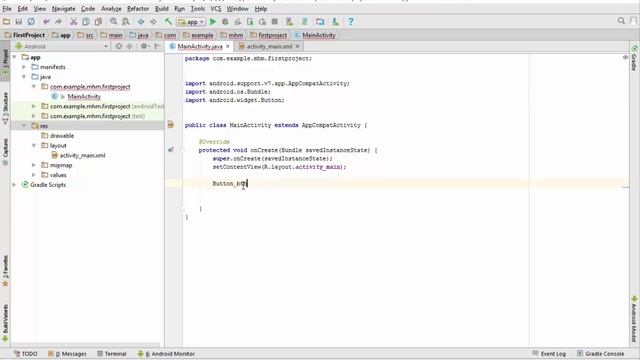The width and height of the screenshot is (640, 360).
Task: Navigate Back with the left arrow icon
Action: 141,22
